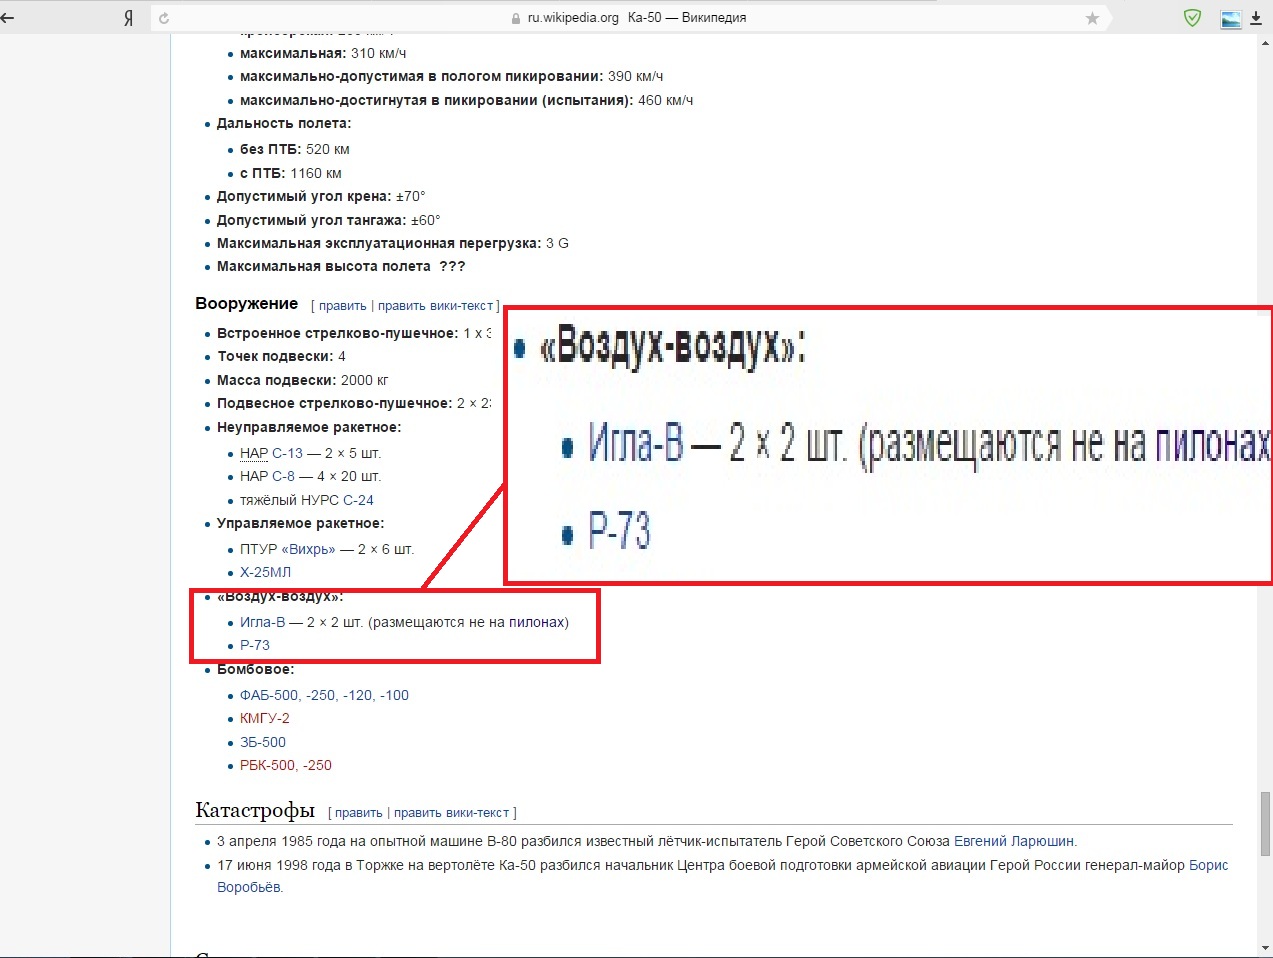Screen dimensions: 1273x958
Task: Click the text 'без ПТБ: 520 км'
Action: tap(295, 149)
